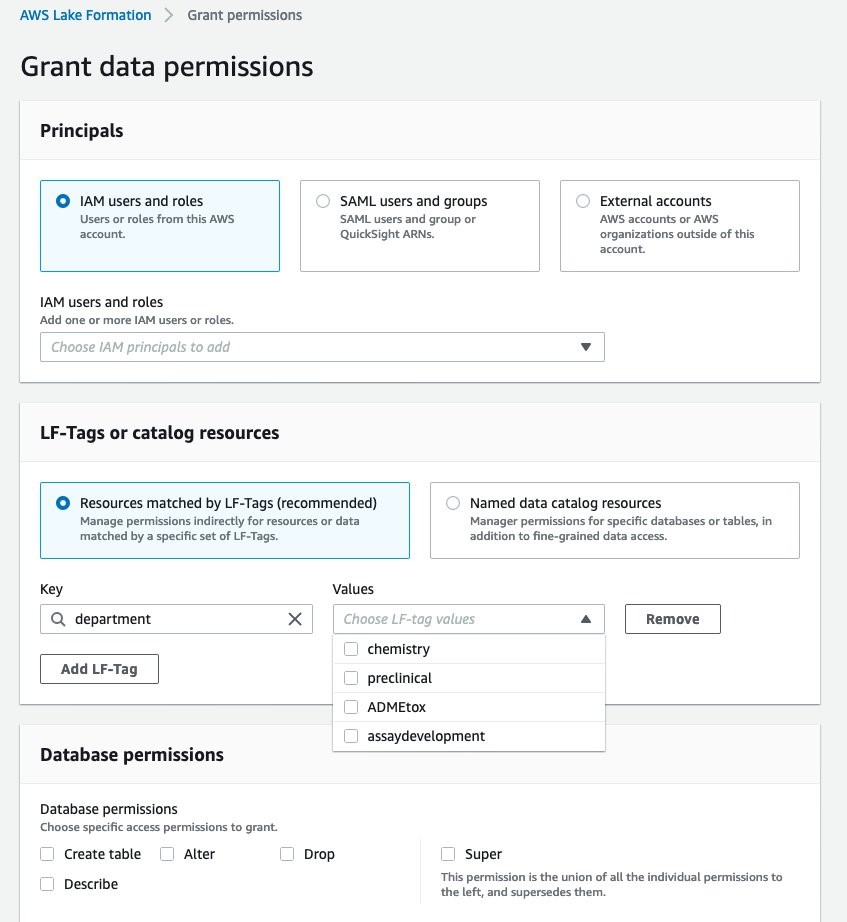Screen dimensions: 847x922
Task: Click the Super permission description text
Action: coord(612,884)
